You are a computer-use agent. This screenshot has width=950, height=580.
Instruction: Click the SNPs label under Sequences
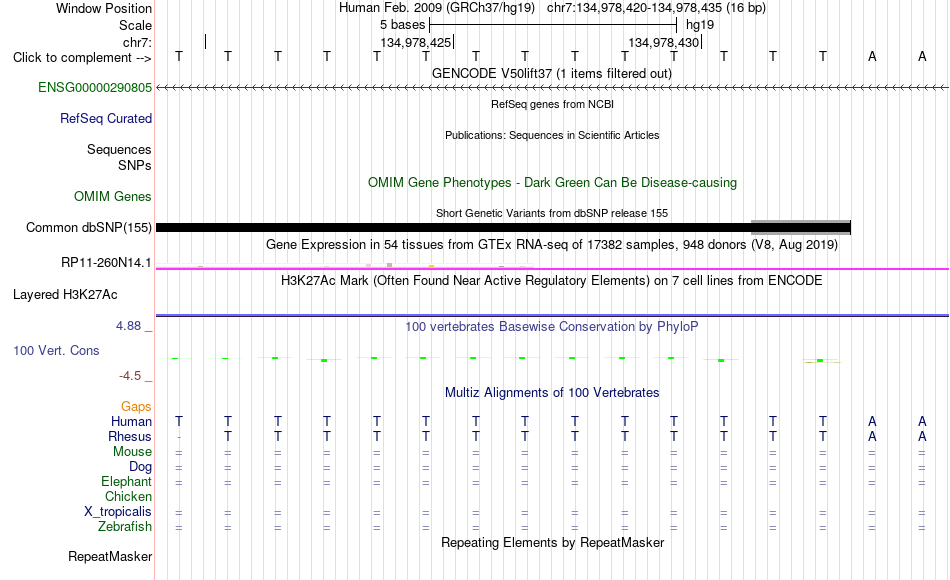(x=135, y=165)
